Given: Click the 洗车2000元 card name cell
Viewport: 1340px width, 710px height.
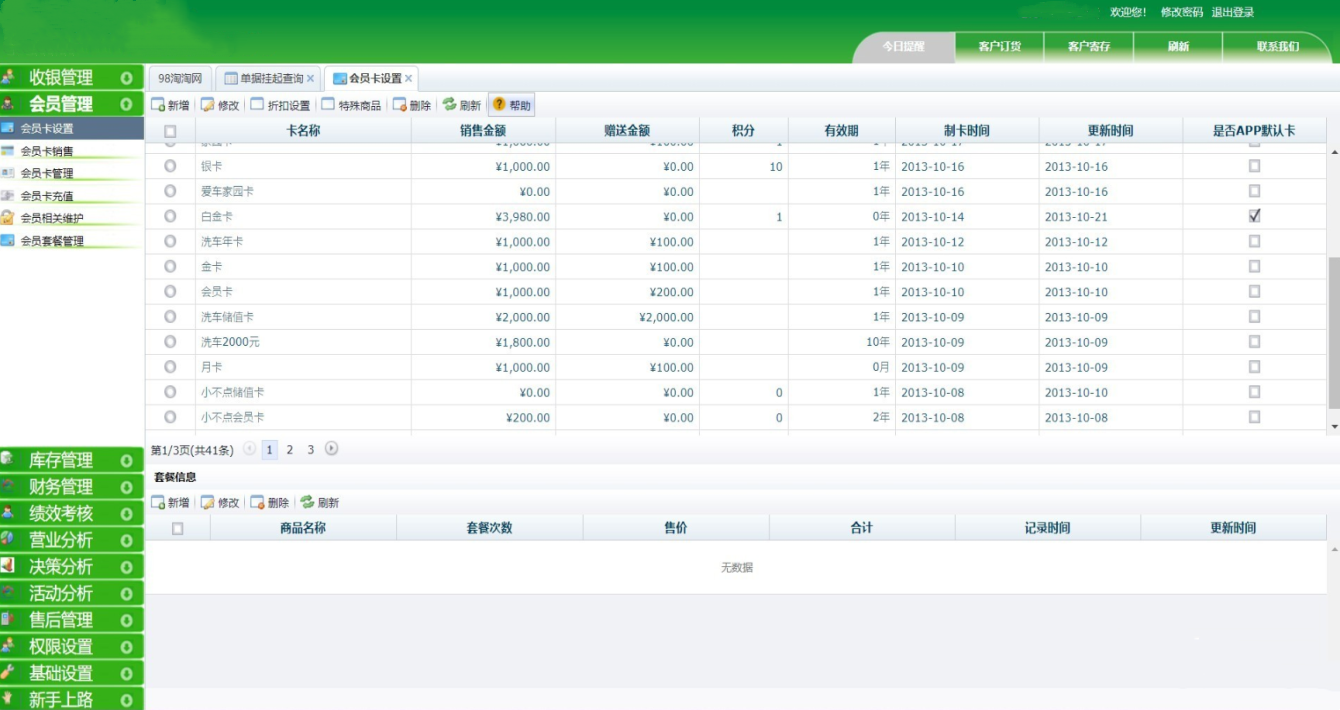Looking at the screenshot, I should [304, 342].
